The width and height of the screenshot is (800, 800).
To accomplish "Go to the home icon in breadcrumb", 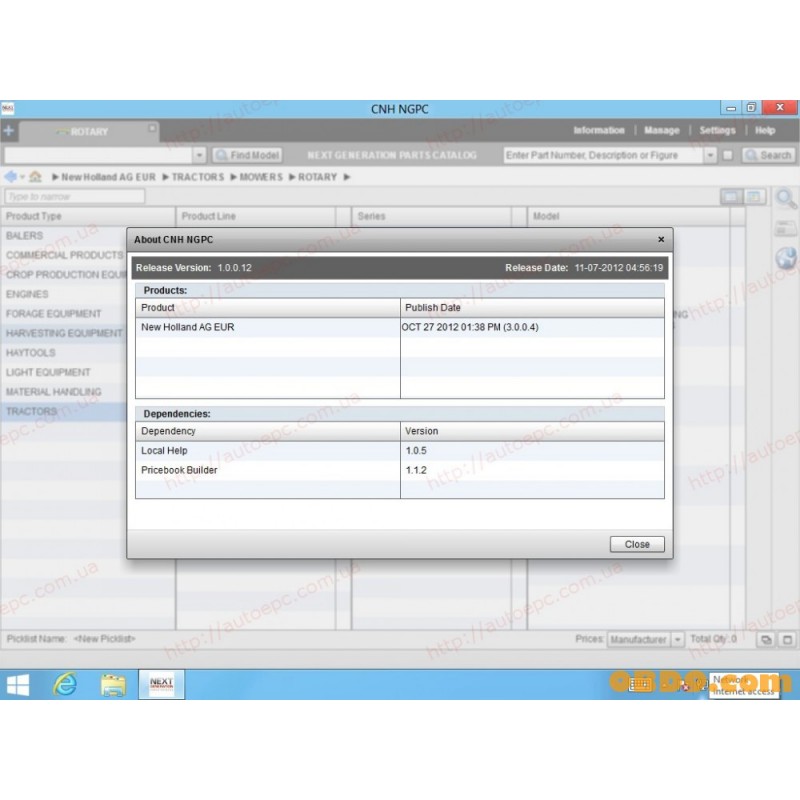I will coord(35,177).
